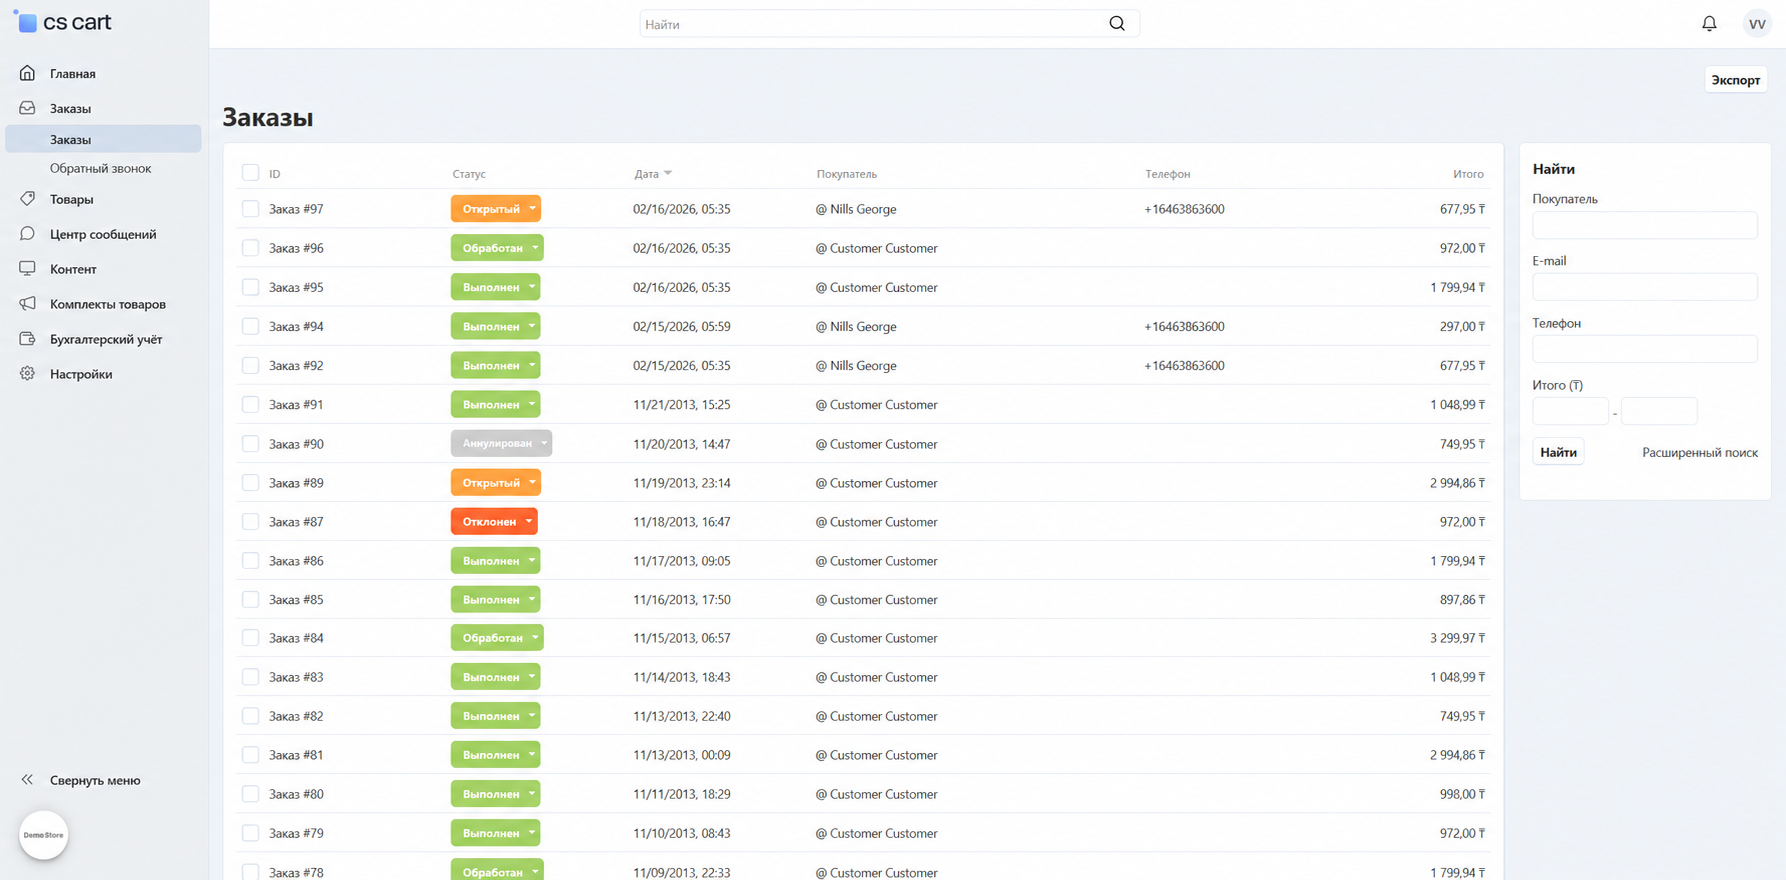Click the Найти button in search panel
1786x880 pixels.
pos(1558,452)
